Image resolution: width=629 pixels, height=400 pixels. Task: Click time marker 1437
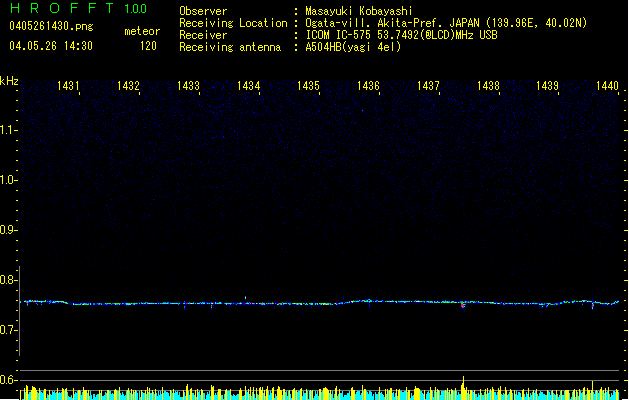(428, 85)
